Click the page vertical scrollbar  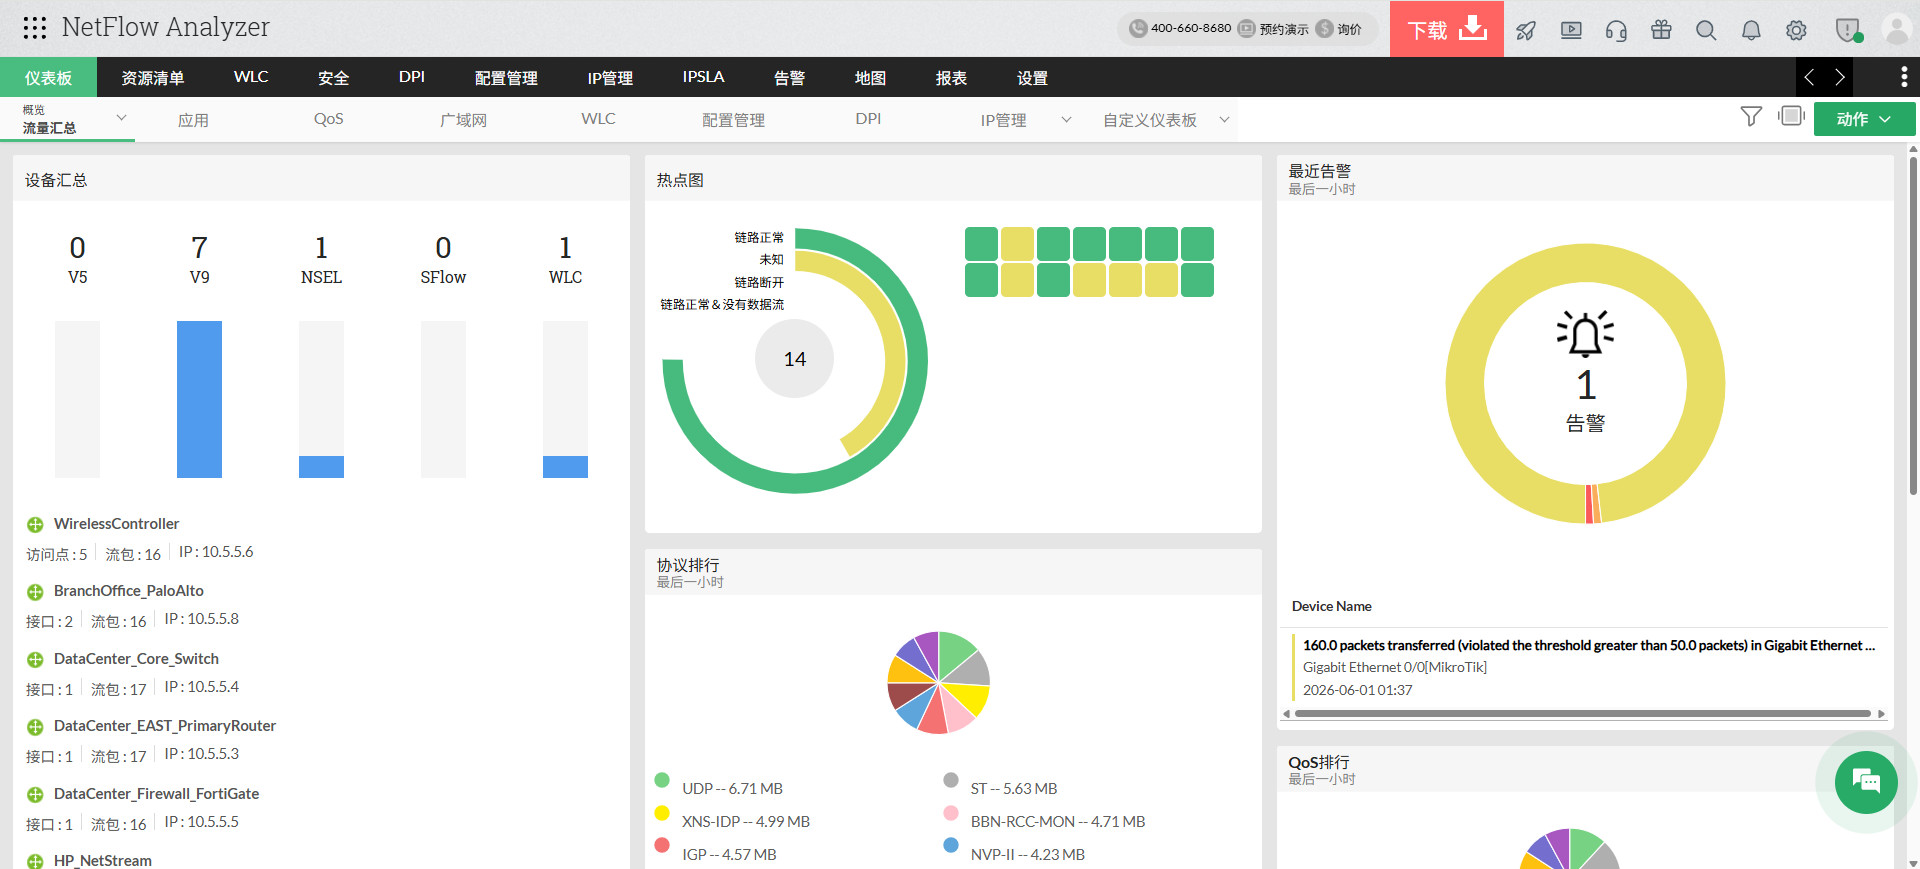pyautogui.click(x=1913, y=326)
